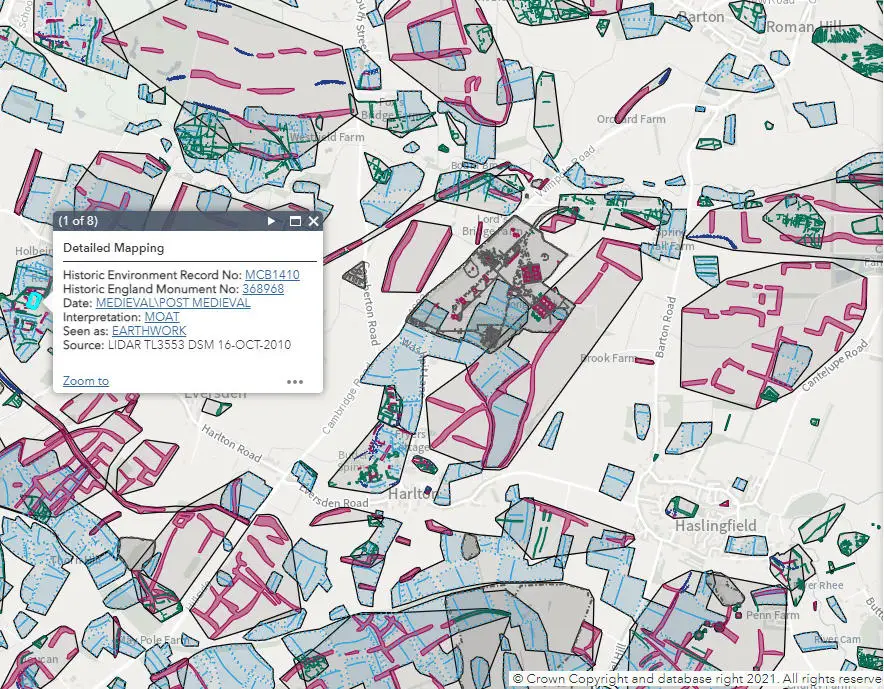Click the Penn Farm label
The width and height of the screenshot is (884, 689).
pyautogui.click(x=772, y=615)
